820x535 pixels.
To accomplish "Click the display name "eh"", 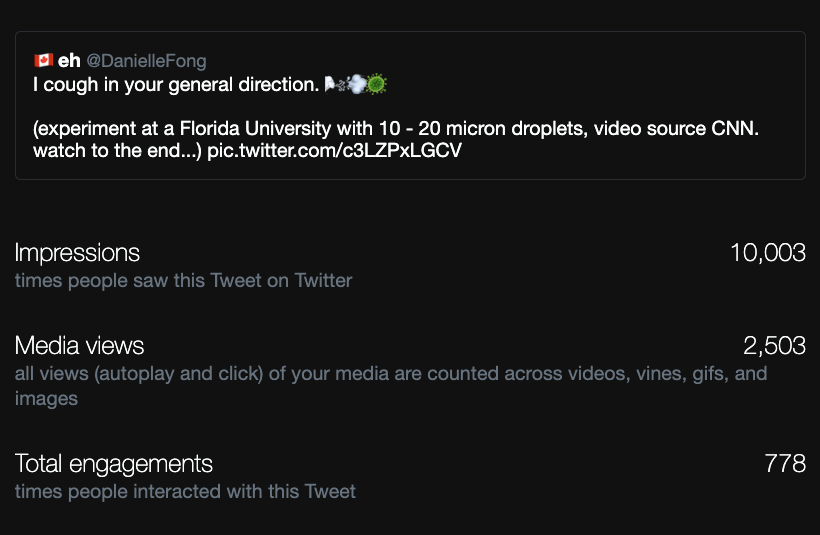I will (x=69, y=61).
